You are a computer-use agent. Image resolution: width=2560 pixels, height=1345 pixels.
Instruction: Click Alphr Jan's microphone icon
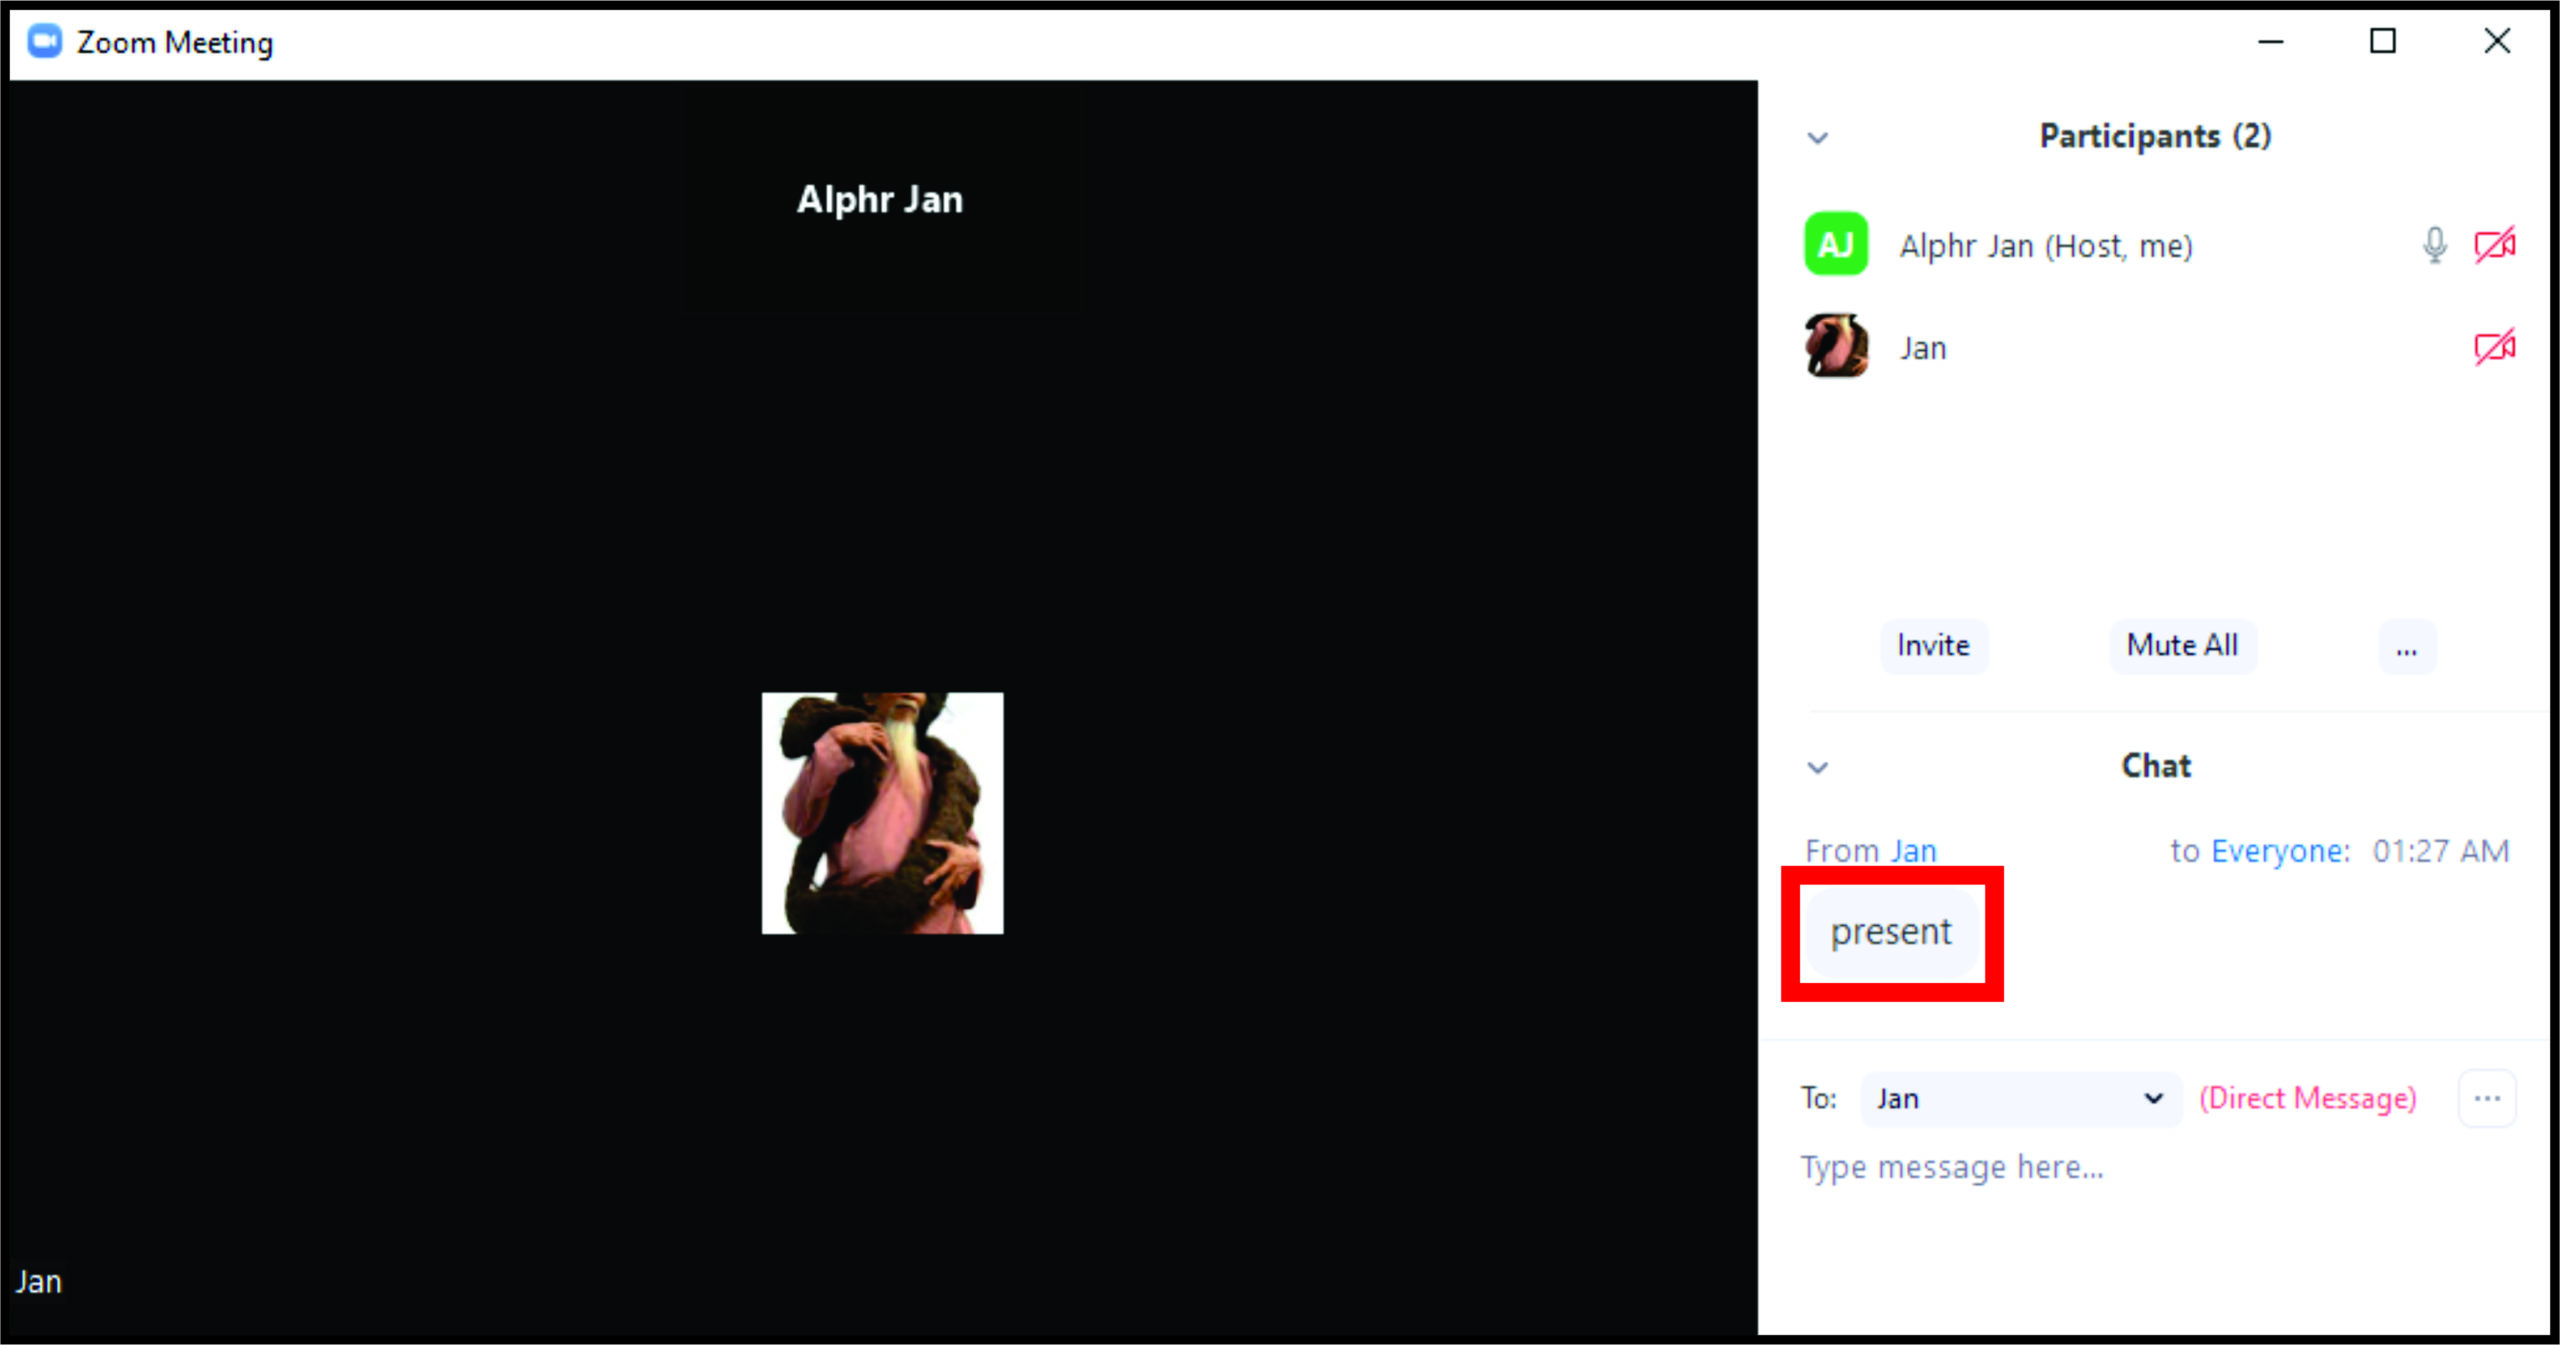point(2435,245)
